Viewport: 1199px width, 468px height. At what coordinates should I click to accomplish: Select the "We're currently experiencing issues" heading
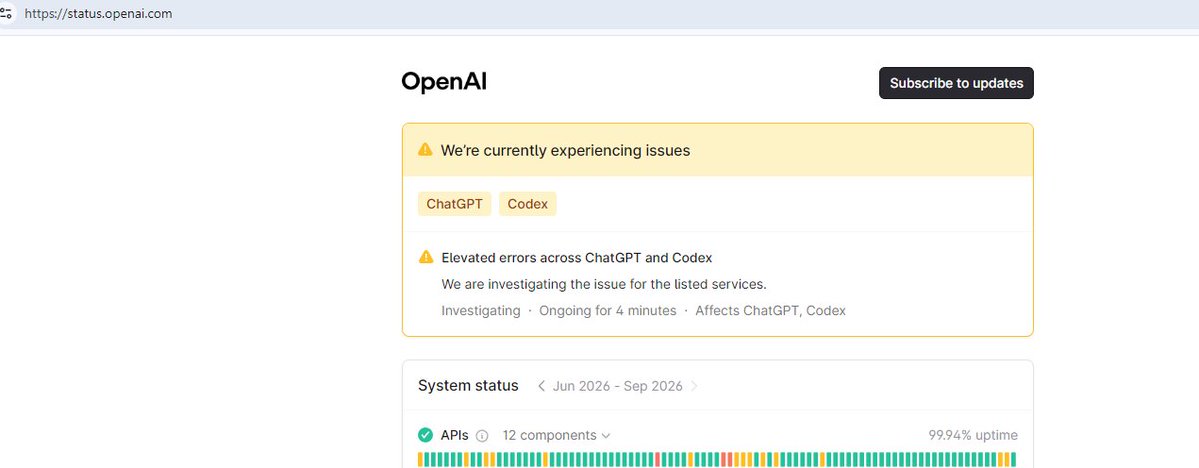pyautogui.click(x=565, y=151)
